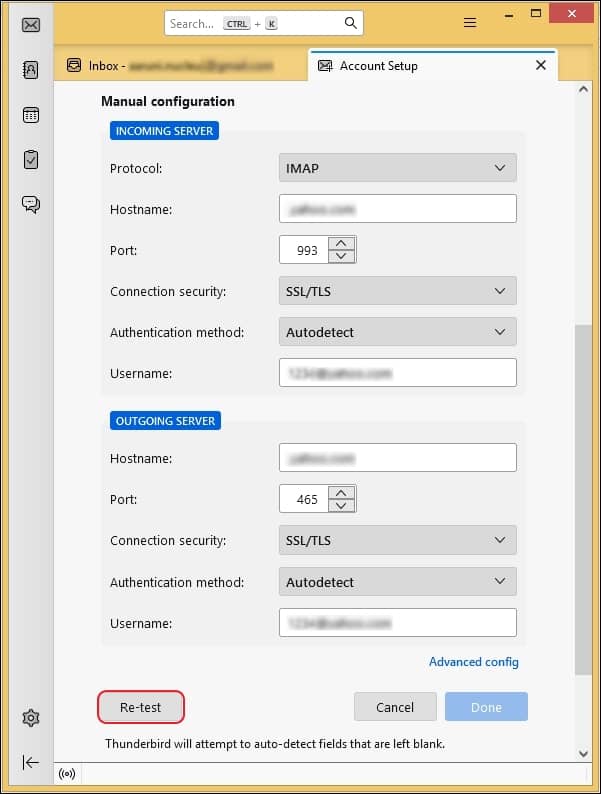
Task: Open the incoming Protocol IMAP dropdown
Action: [397, 168]
